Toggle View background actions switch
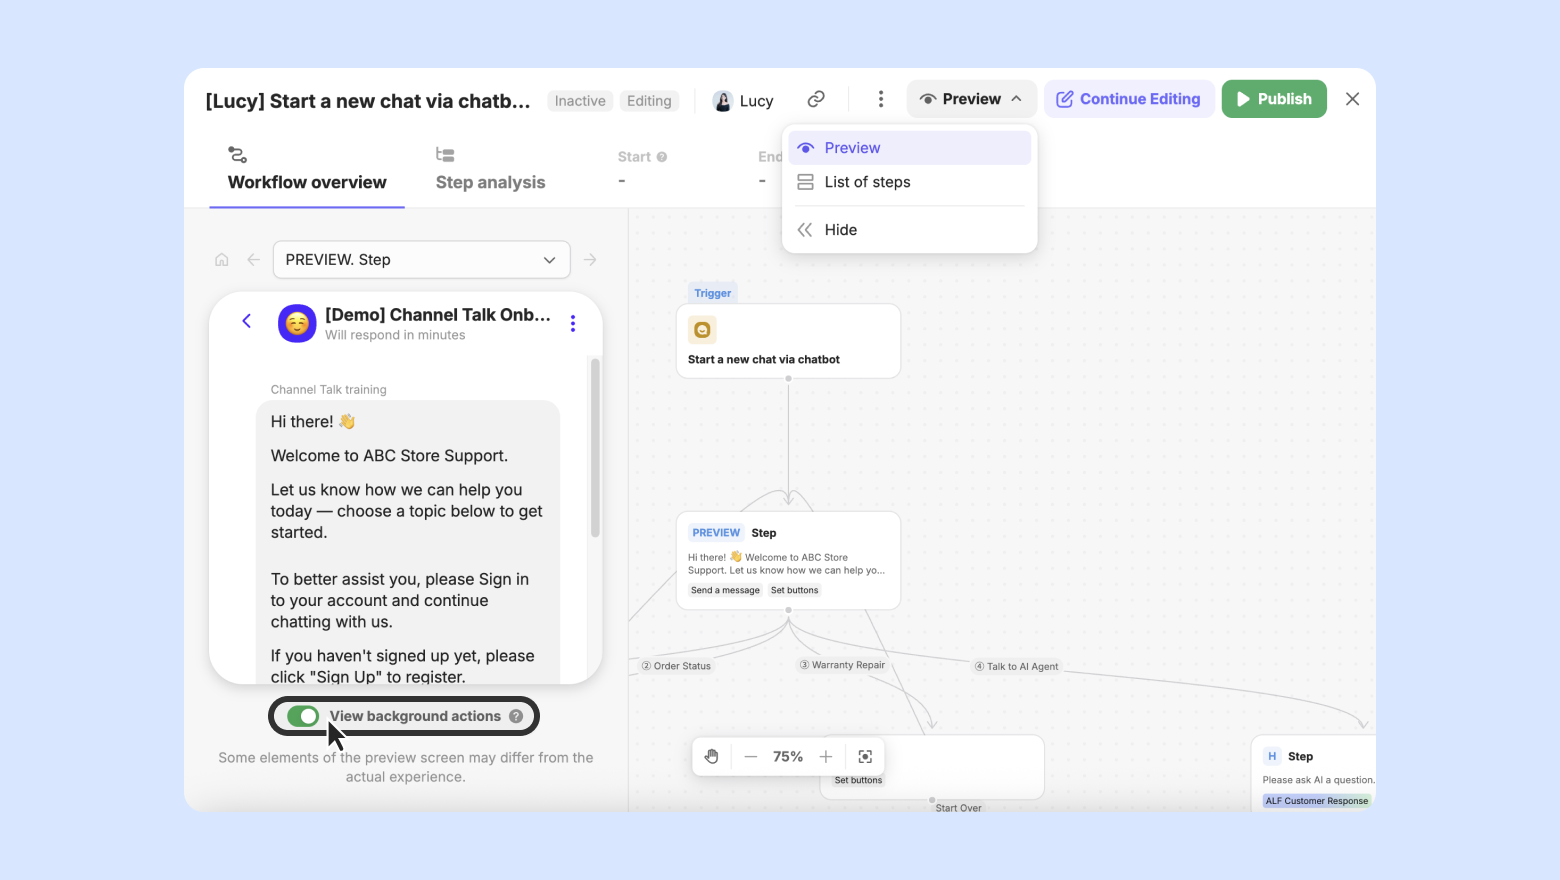Image resolution: width=1560 pixels, height=880 pixels. point(303,716)
